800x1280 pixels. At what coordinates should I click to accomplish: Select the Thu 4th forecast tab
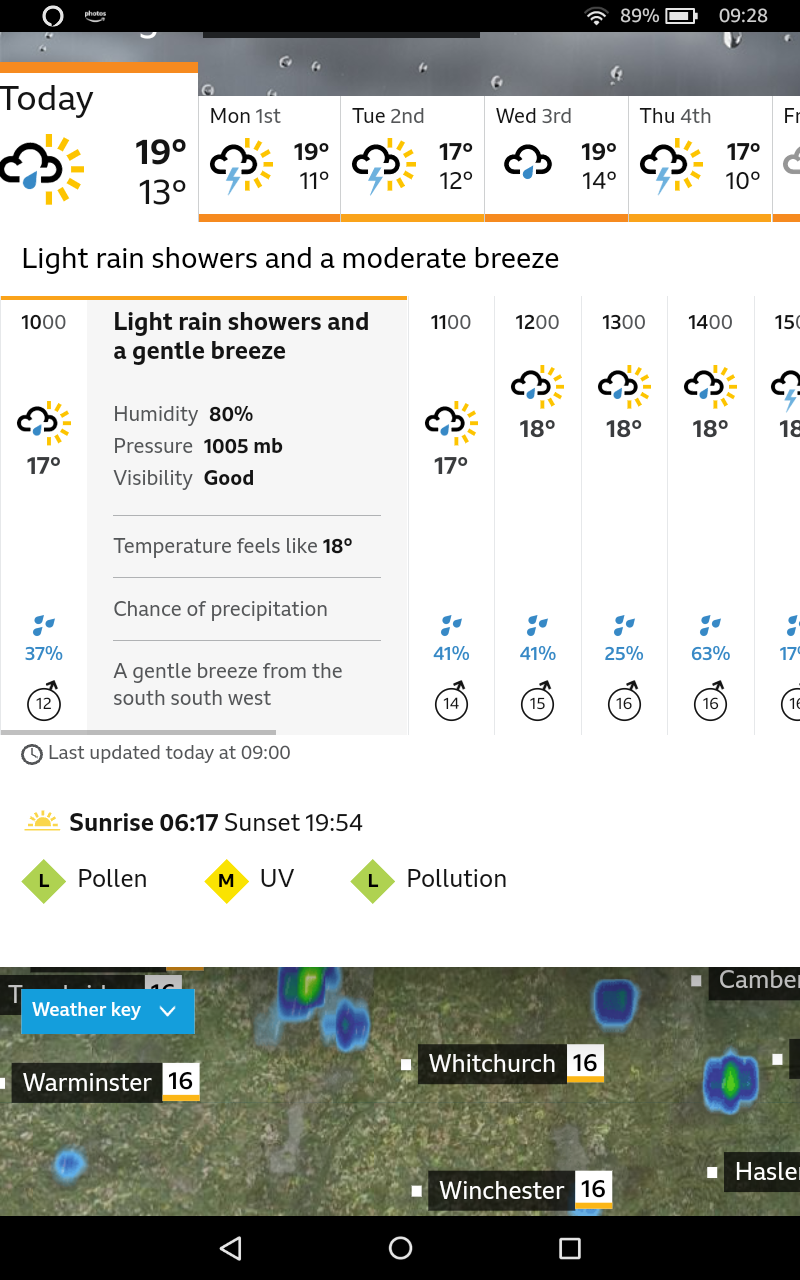point(700,157)
